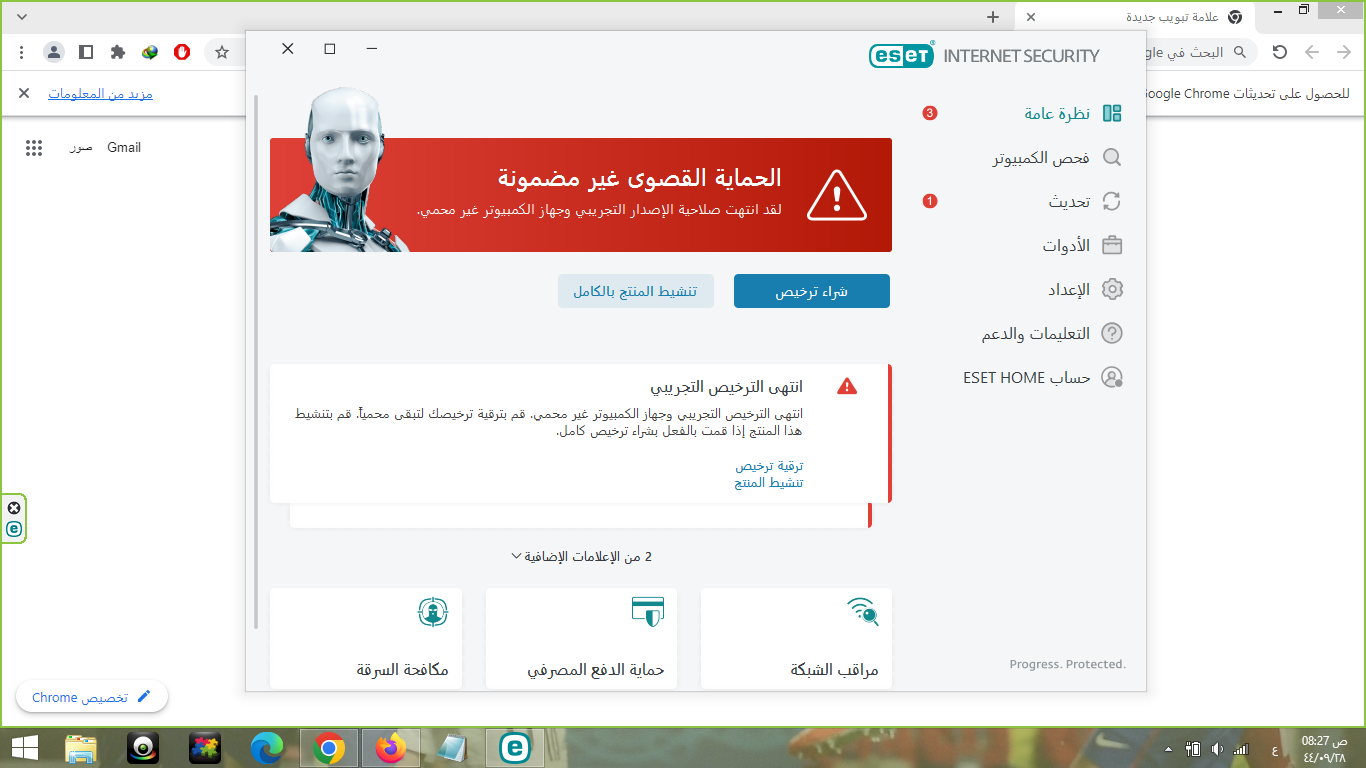Dismiss the Chrome update infobar with X
The image size is (1366, 768).
pos(24,93)
